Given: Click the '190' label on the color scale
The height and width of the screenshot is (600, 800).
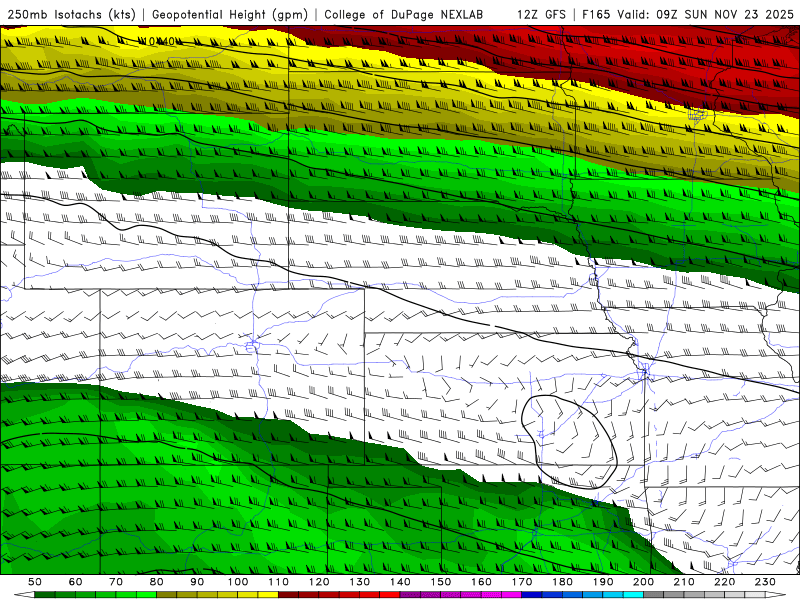Looking at the screenshot, I should tap(603, 582).
